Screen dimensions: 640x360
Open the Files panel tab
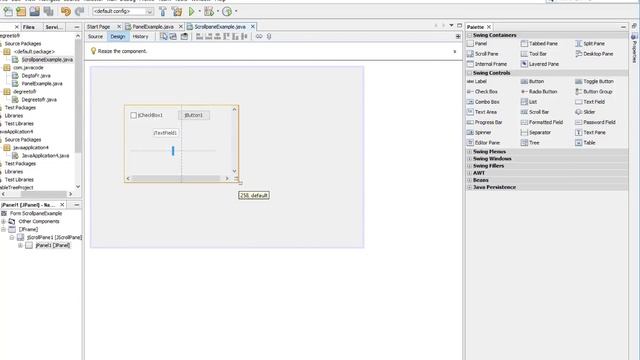(x=29, y=27)
